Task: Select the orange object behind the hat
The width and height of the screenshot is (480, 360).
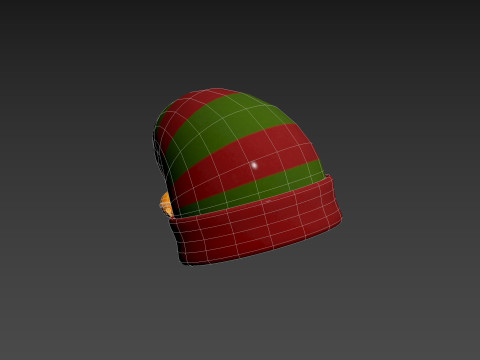Action: 166,204
